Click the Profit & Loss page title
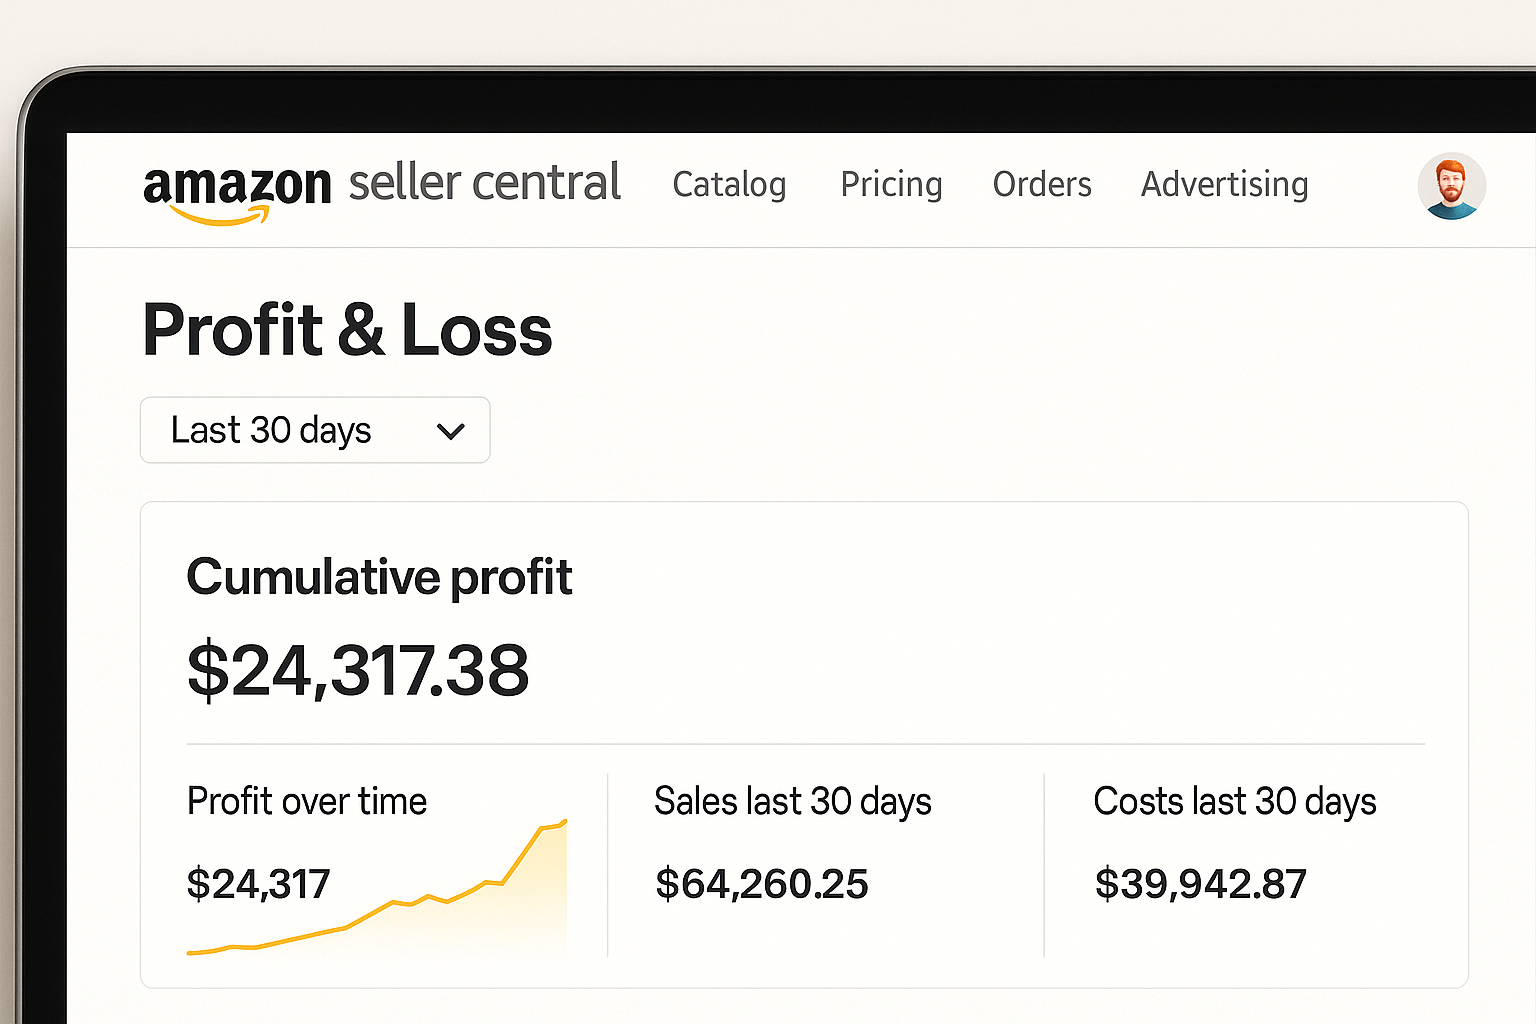 coord(348,331)
